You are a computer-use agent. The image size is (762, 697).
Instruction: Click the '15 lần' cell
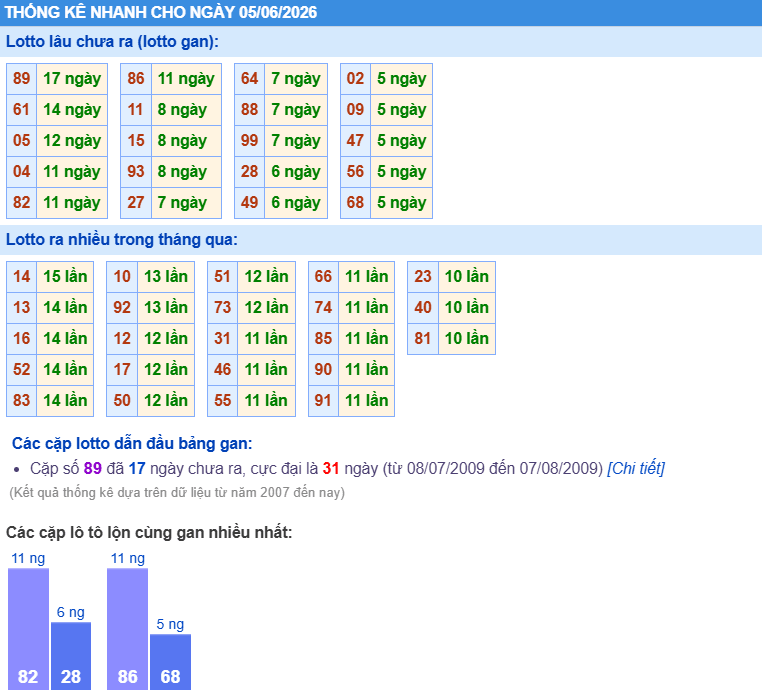tap(65, 277)
